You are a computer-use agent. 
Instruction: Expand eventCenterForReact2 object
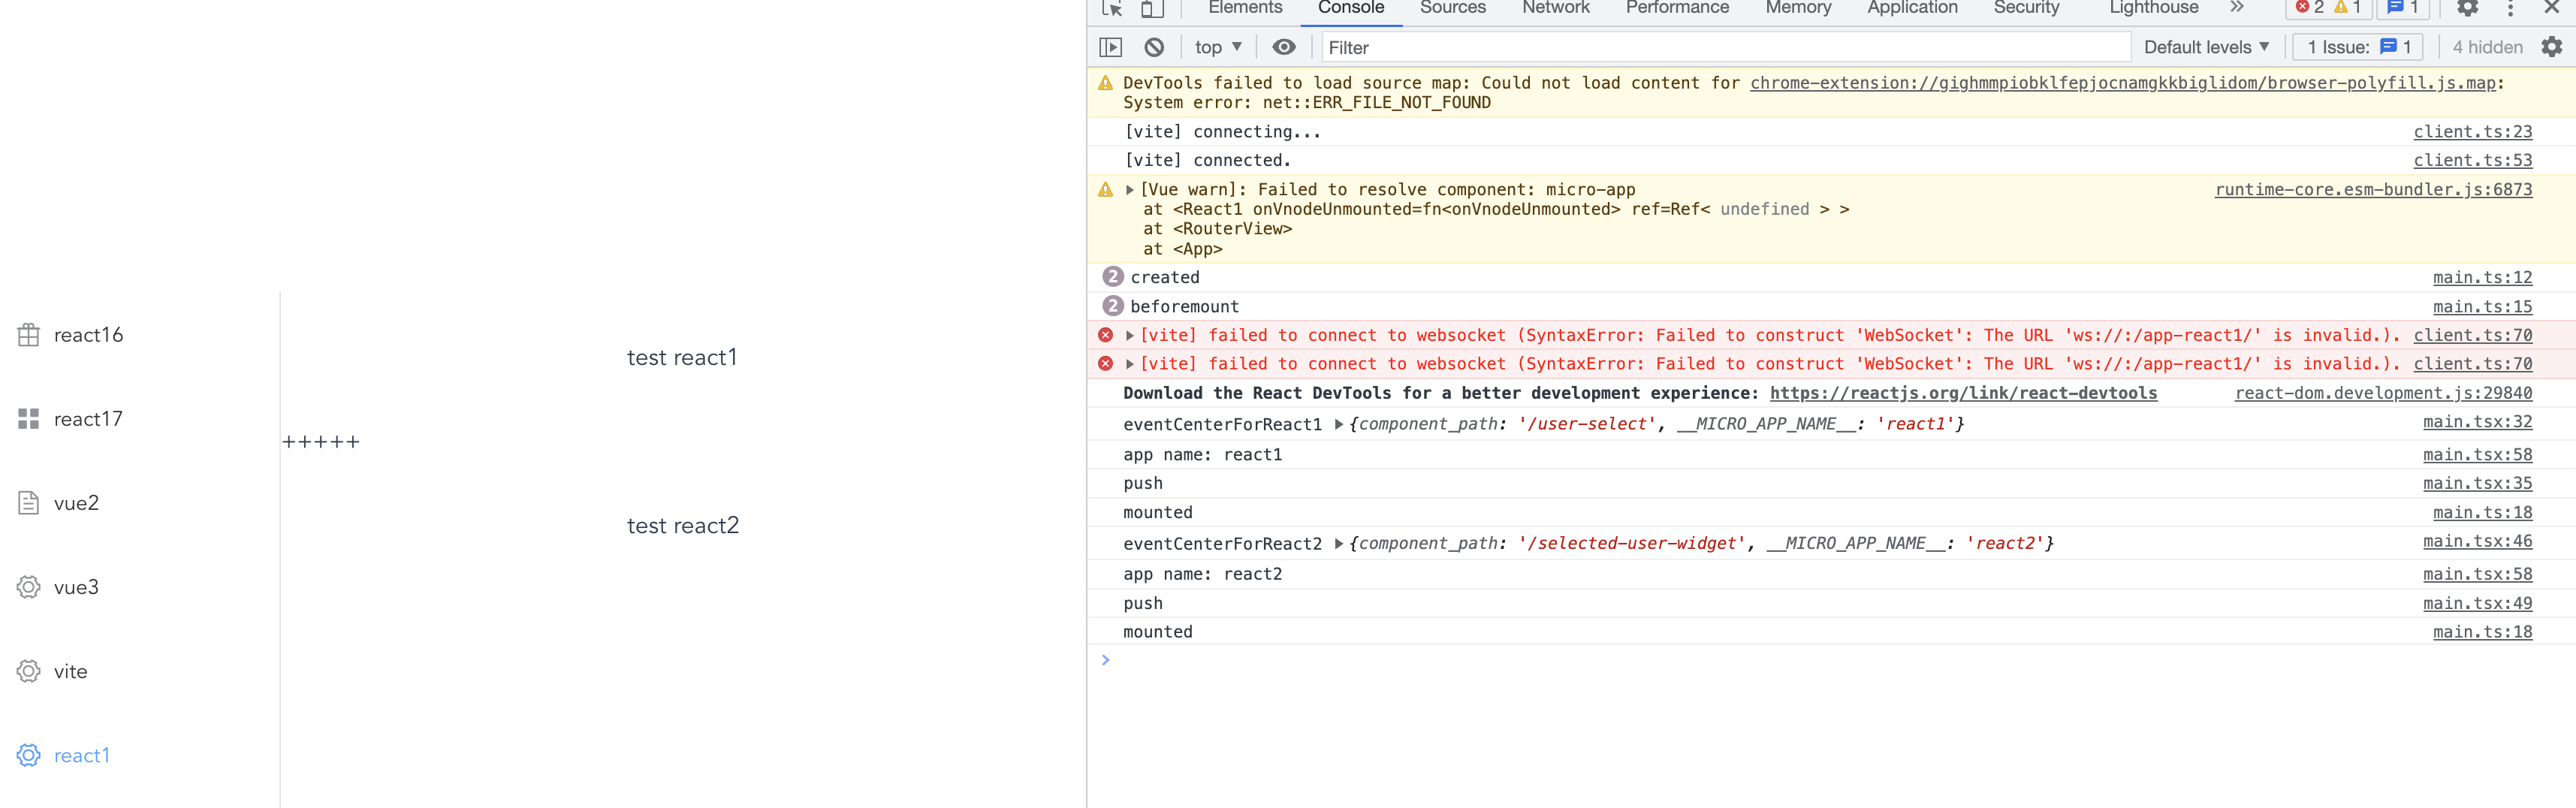[x=1339, y=544]
